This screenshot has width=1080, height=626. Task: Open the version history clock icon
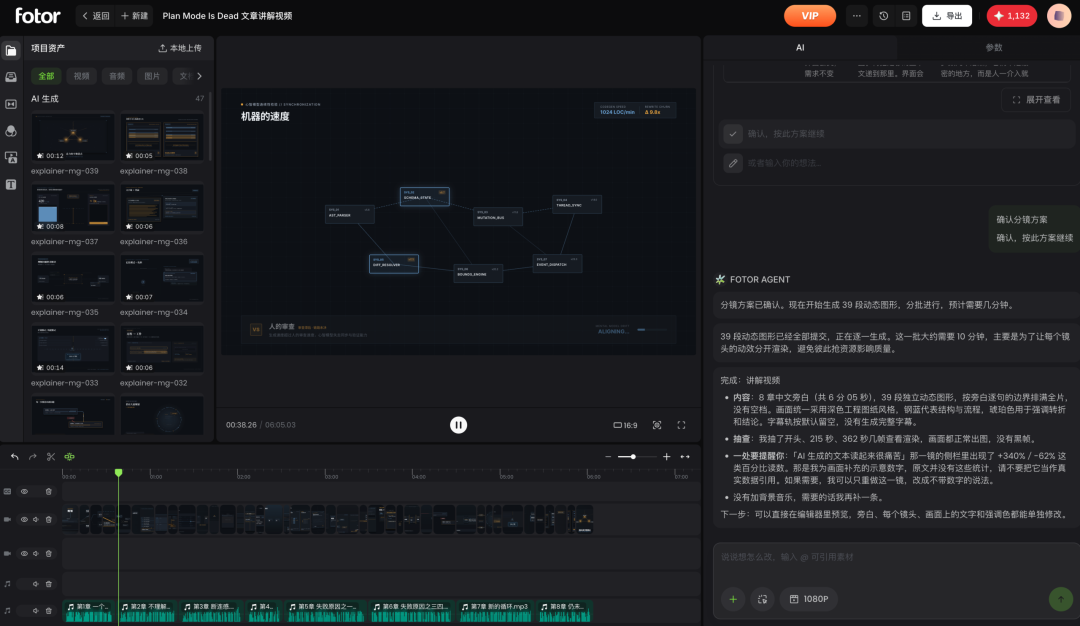click(884, 16)
